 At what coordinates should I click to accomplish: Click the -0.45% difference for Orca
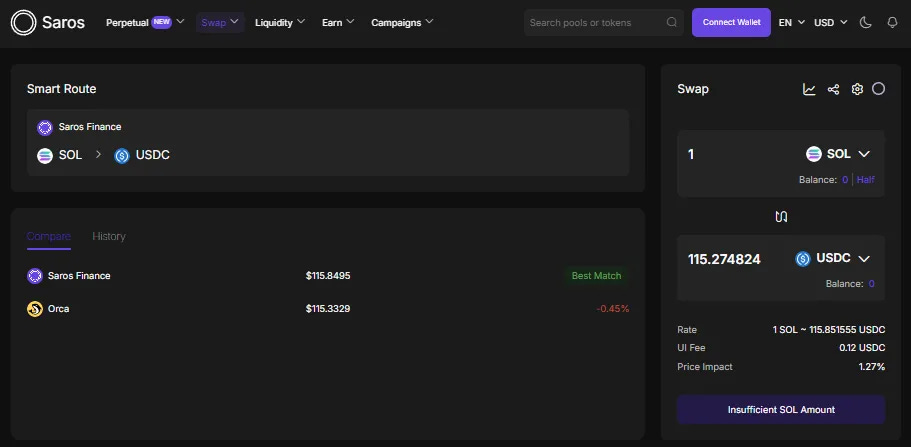pos(612,309)
